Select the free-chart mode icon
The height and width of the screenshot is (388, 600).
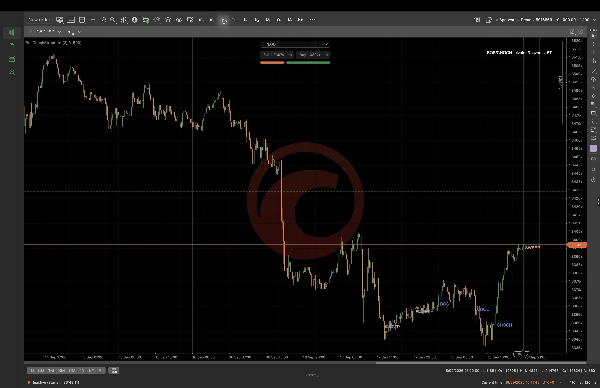pyautogui.click(x=82, y=20)
